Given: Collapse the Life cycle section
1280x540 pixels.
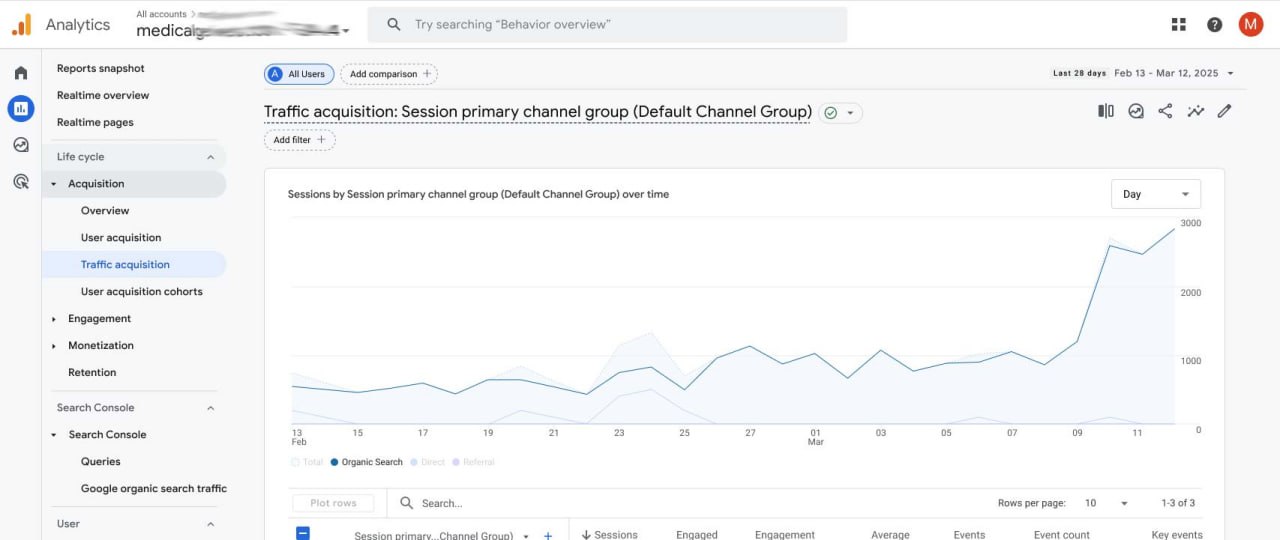Looking at the screenshot, I should [210, 157].
